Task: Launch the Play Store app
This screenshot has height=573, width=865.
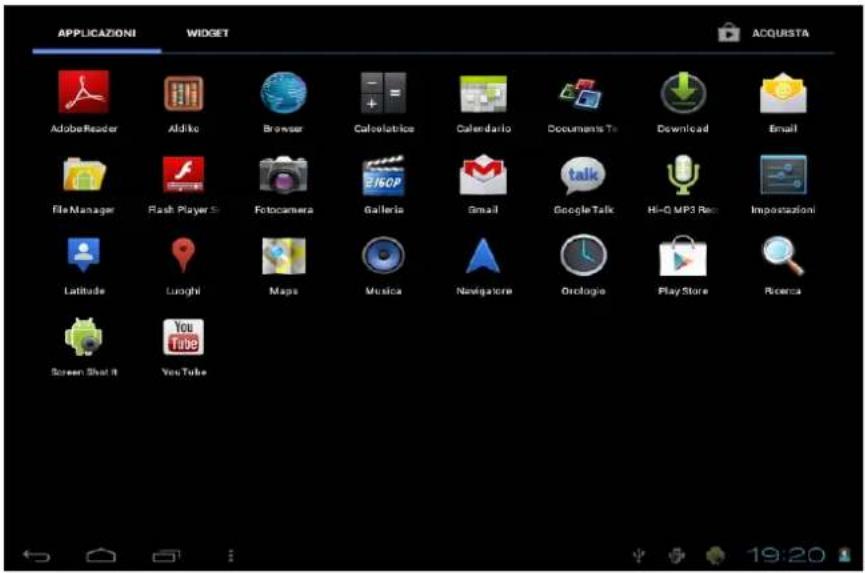Action: coord(683,255)
